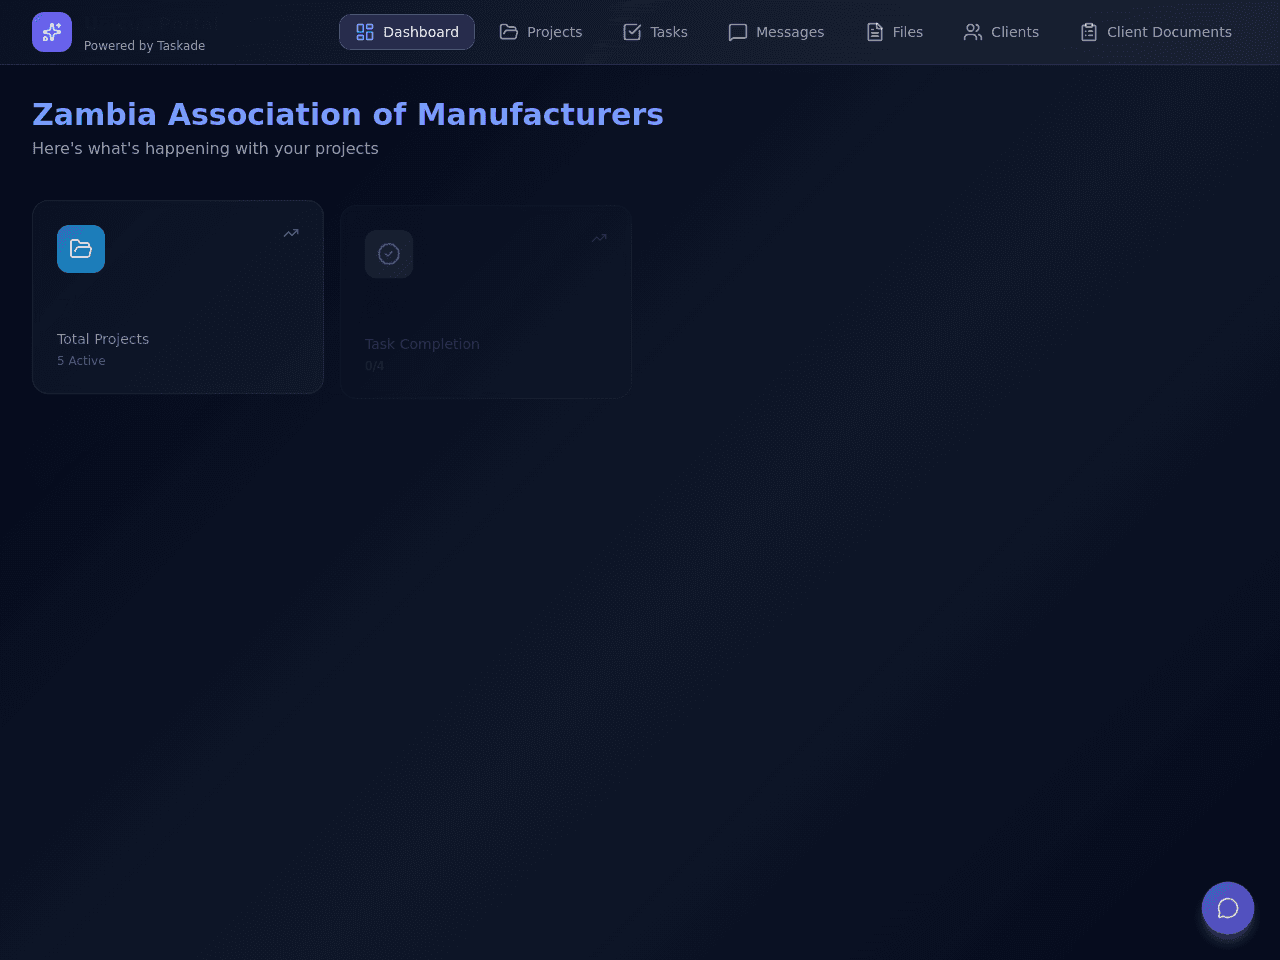Click the Clients people icon in navigation

[x=973, y=32]
